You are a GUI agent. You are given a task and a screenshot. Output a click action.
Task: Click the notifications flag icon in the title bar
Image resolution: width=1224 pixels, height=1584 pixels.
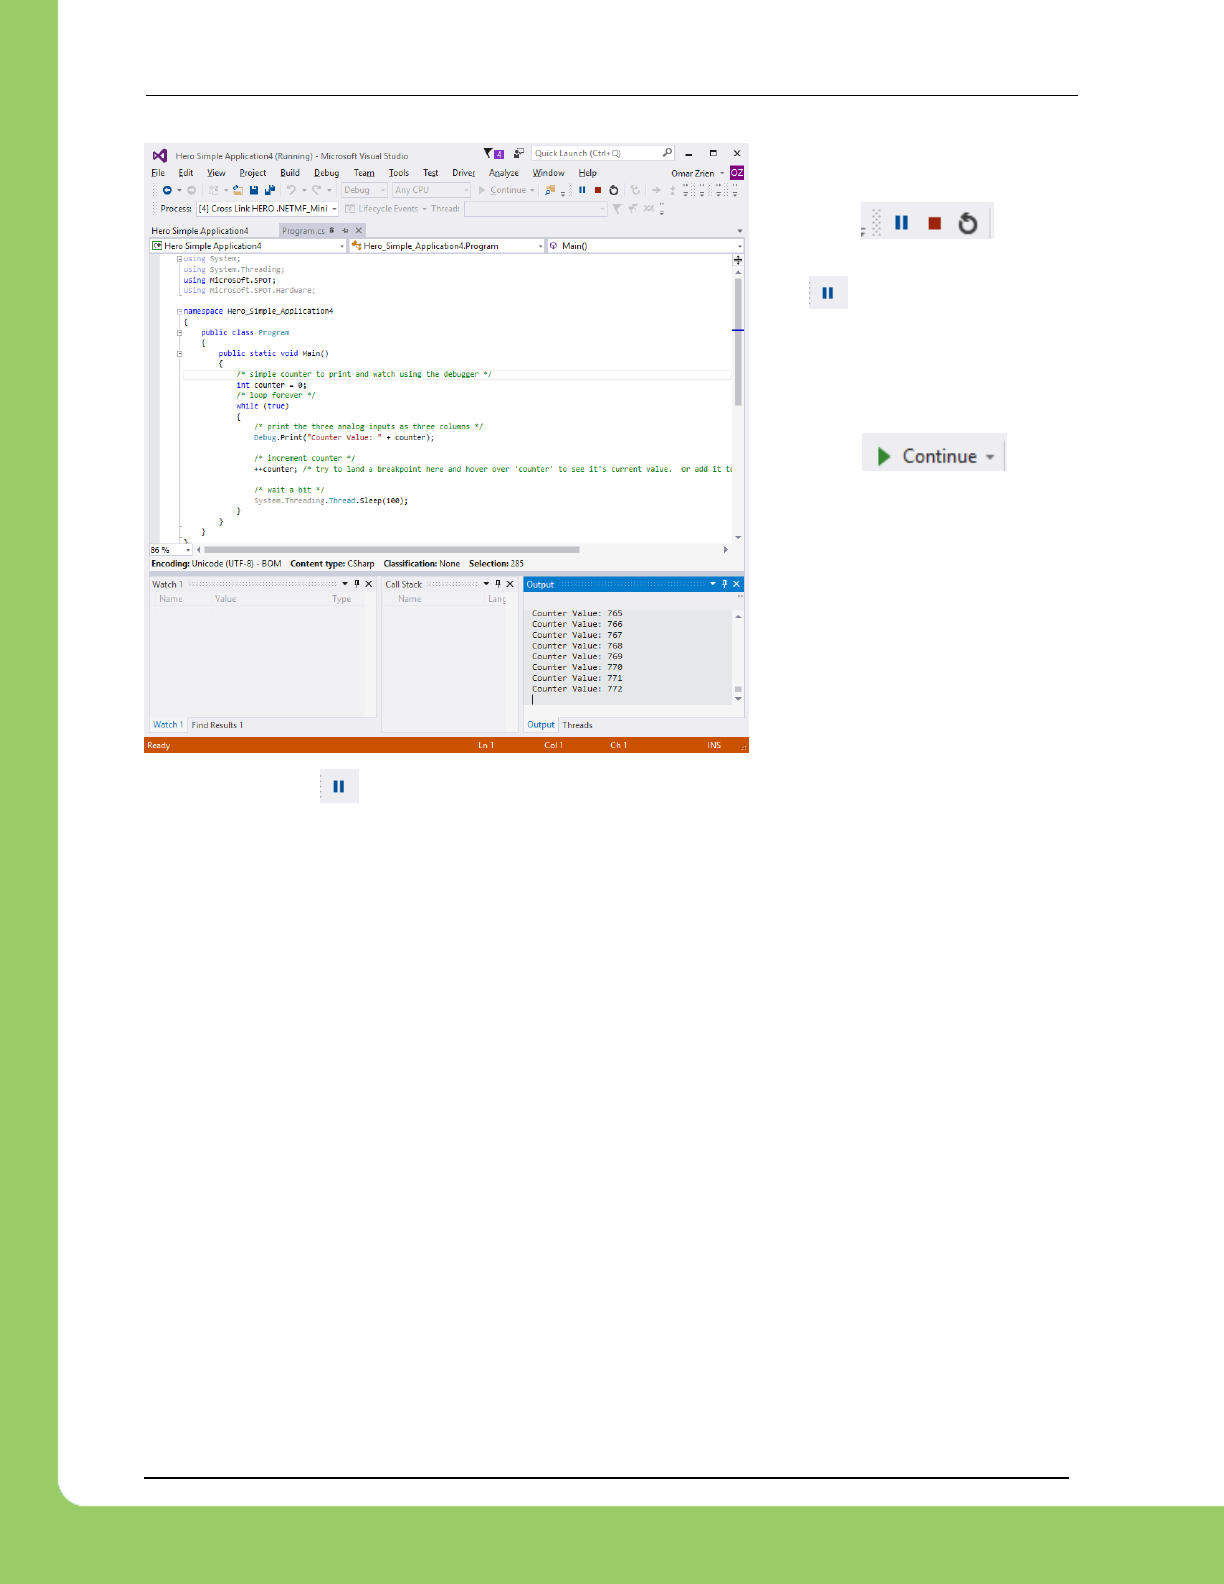pos(494,153)
